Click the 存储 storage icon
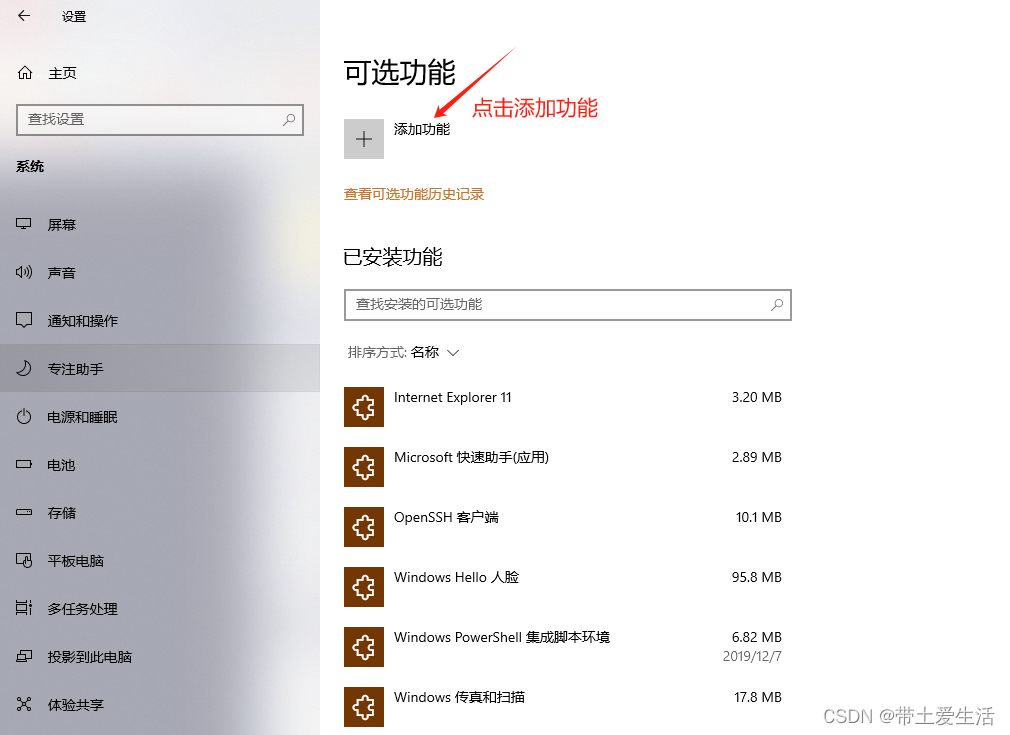 (24, 512)
